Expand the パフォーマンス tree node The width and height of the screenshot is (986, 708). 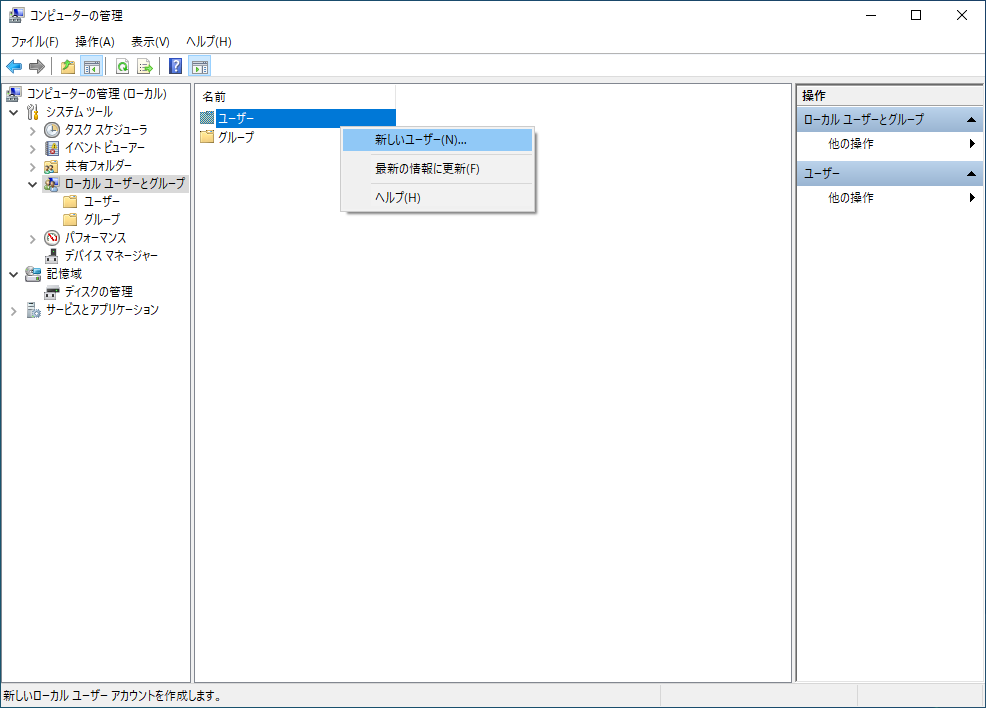(x=33, y=239)
